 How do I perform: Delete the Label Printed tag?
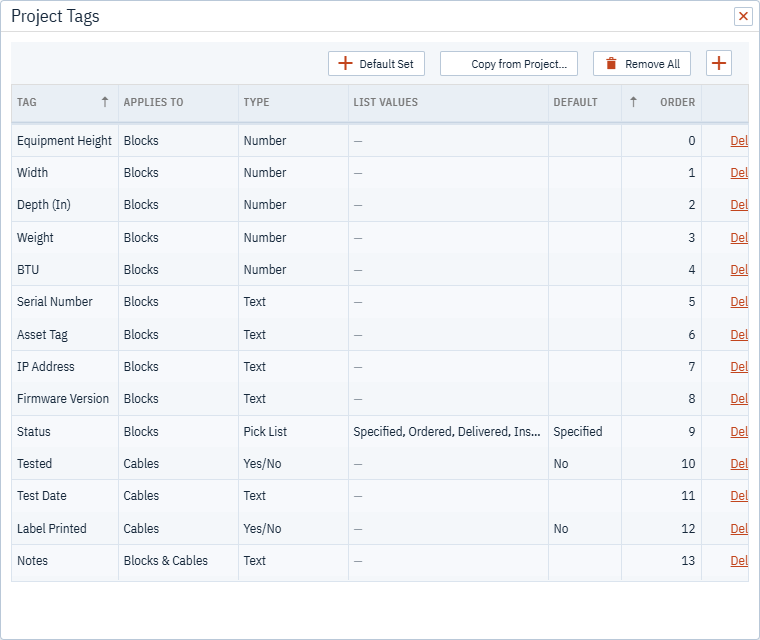click(x=739, y=528)
